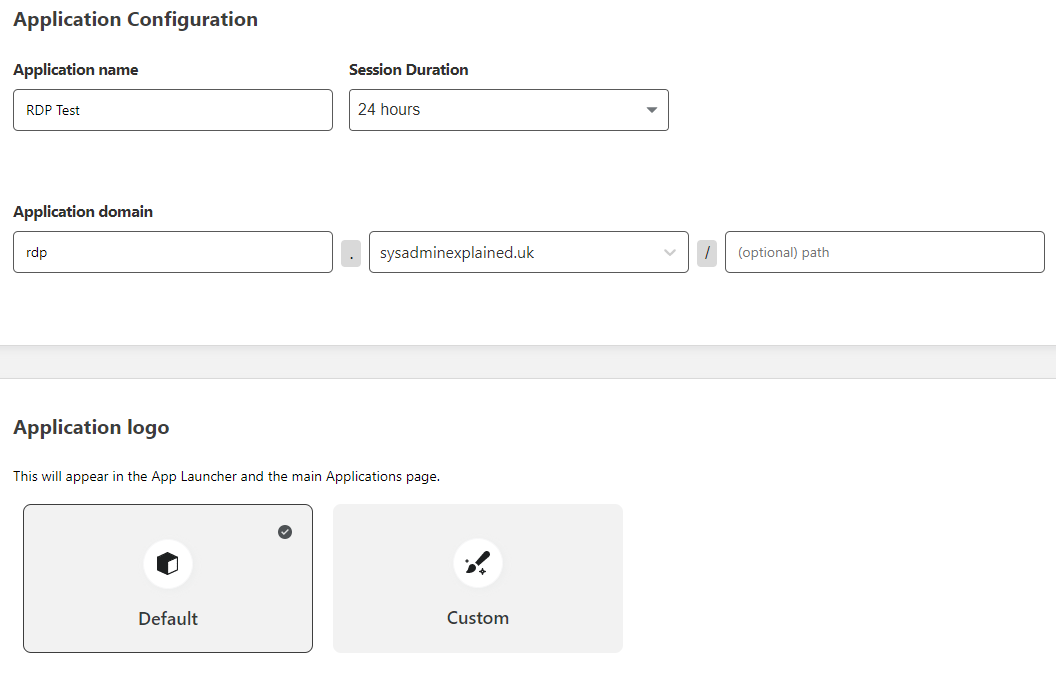
Task: Click the 24 hours session duration value
Action: [389, 110]
